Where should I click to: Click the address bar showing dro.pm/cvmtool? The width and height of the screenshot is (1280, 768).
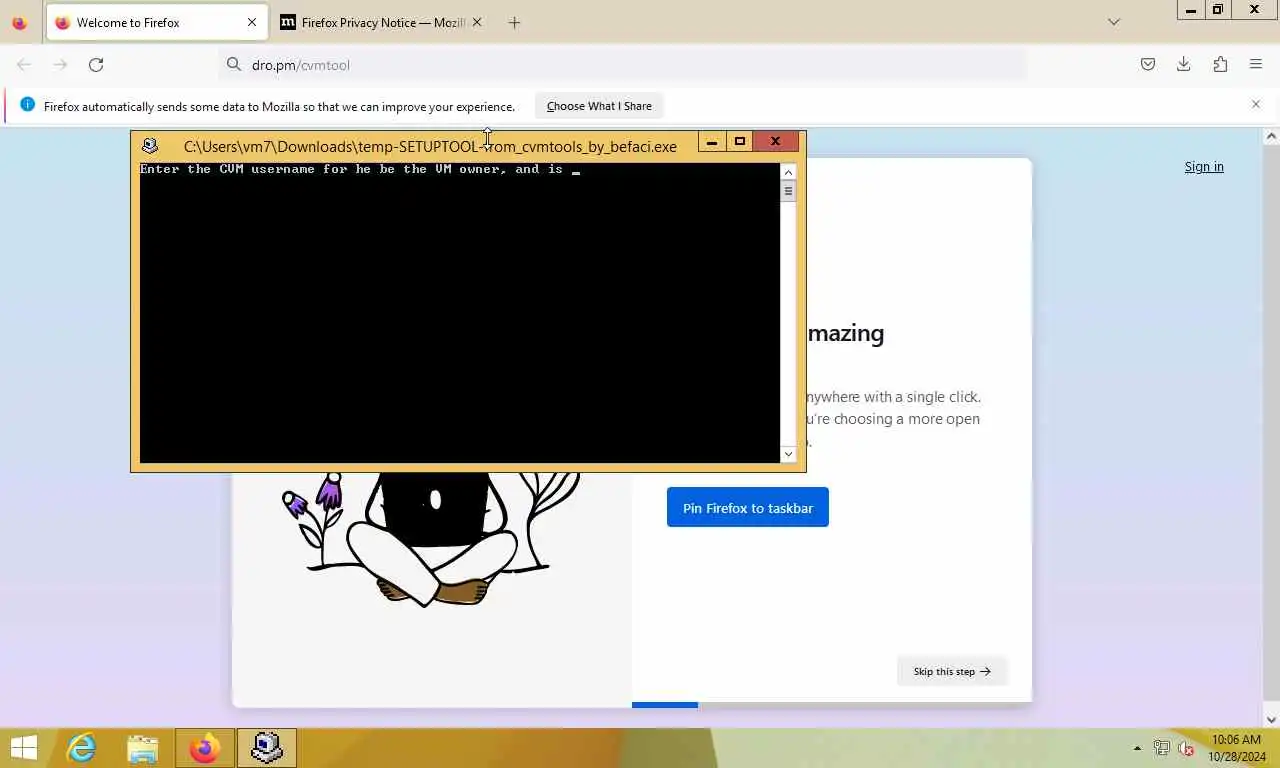pos(622,65)
